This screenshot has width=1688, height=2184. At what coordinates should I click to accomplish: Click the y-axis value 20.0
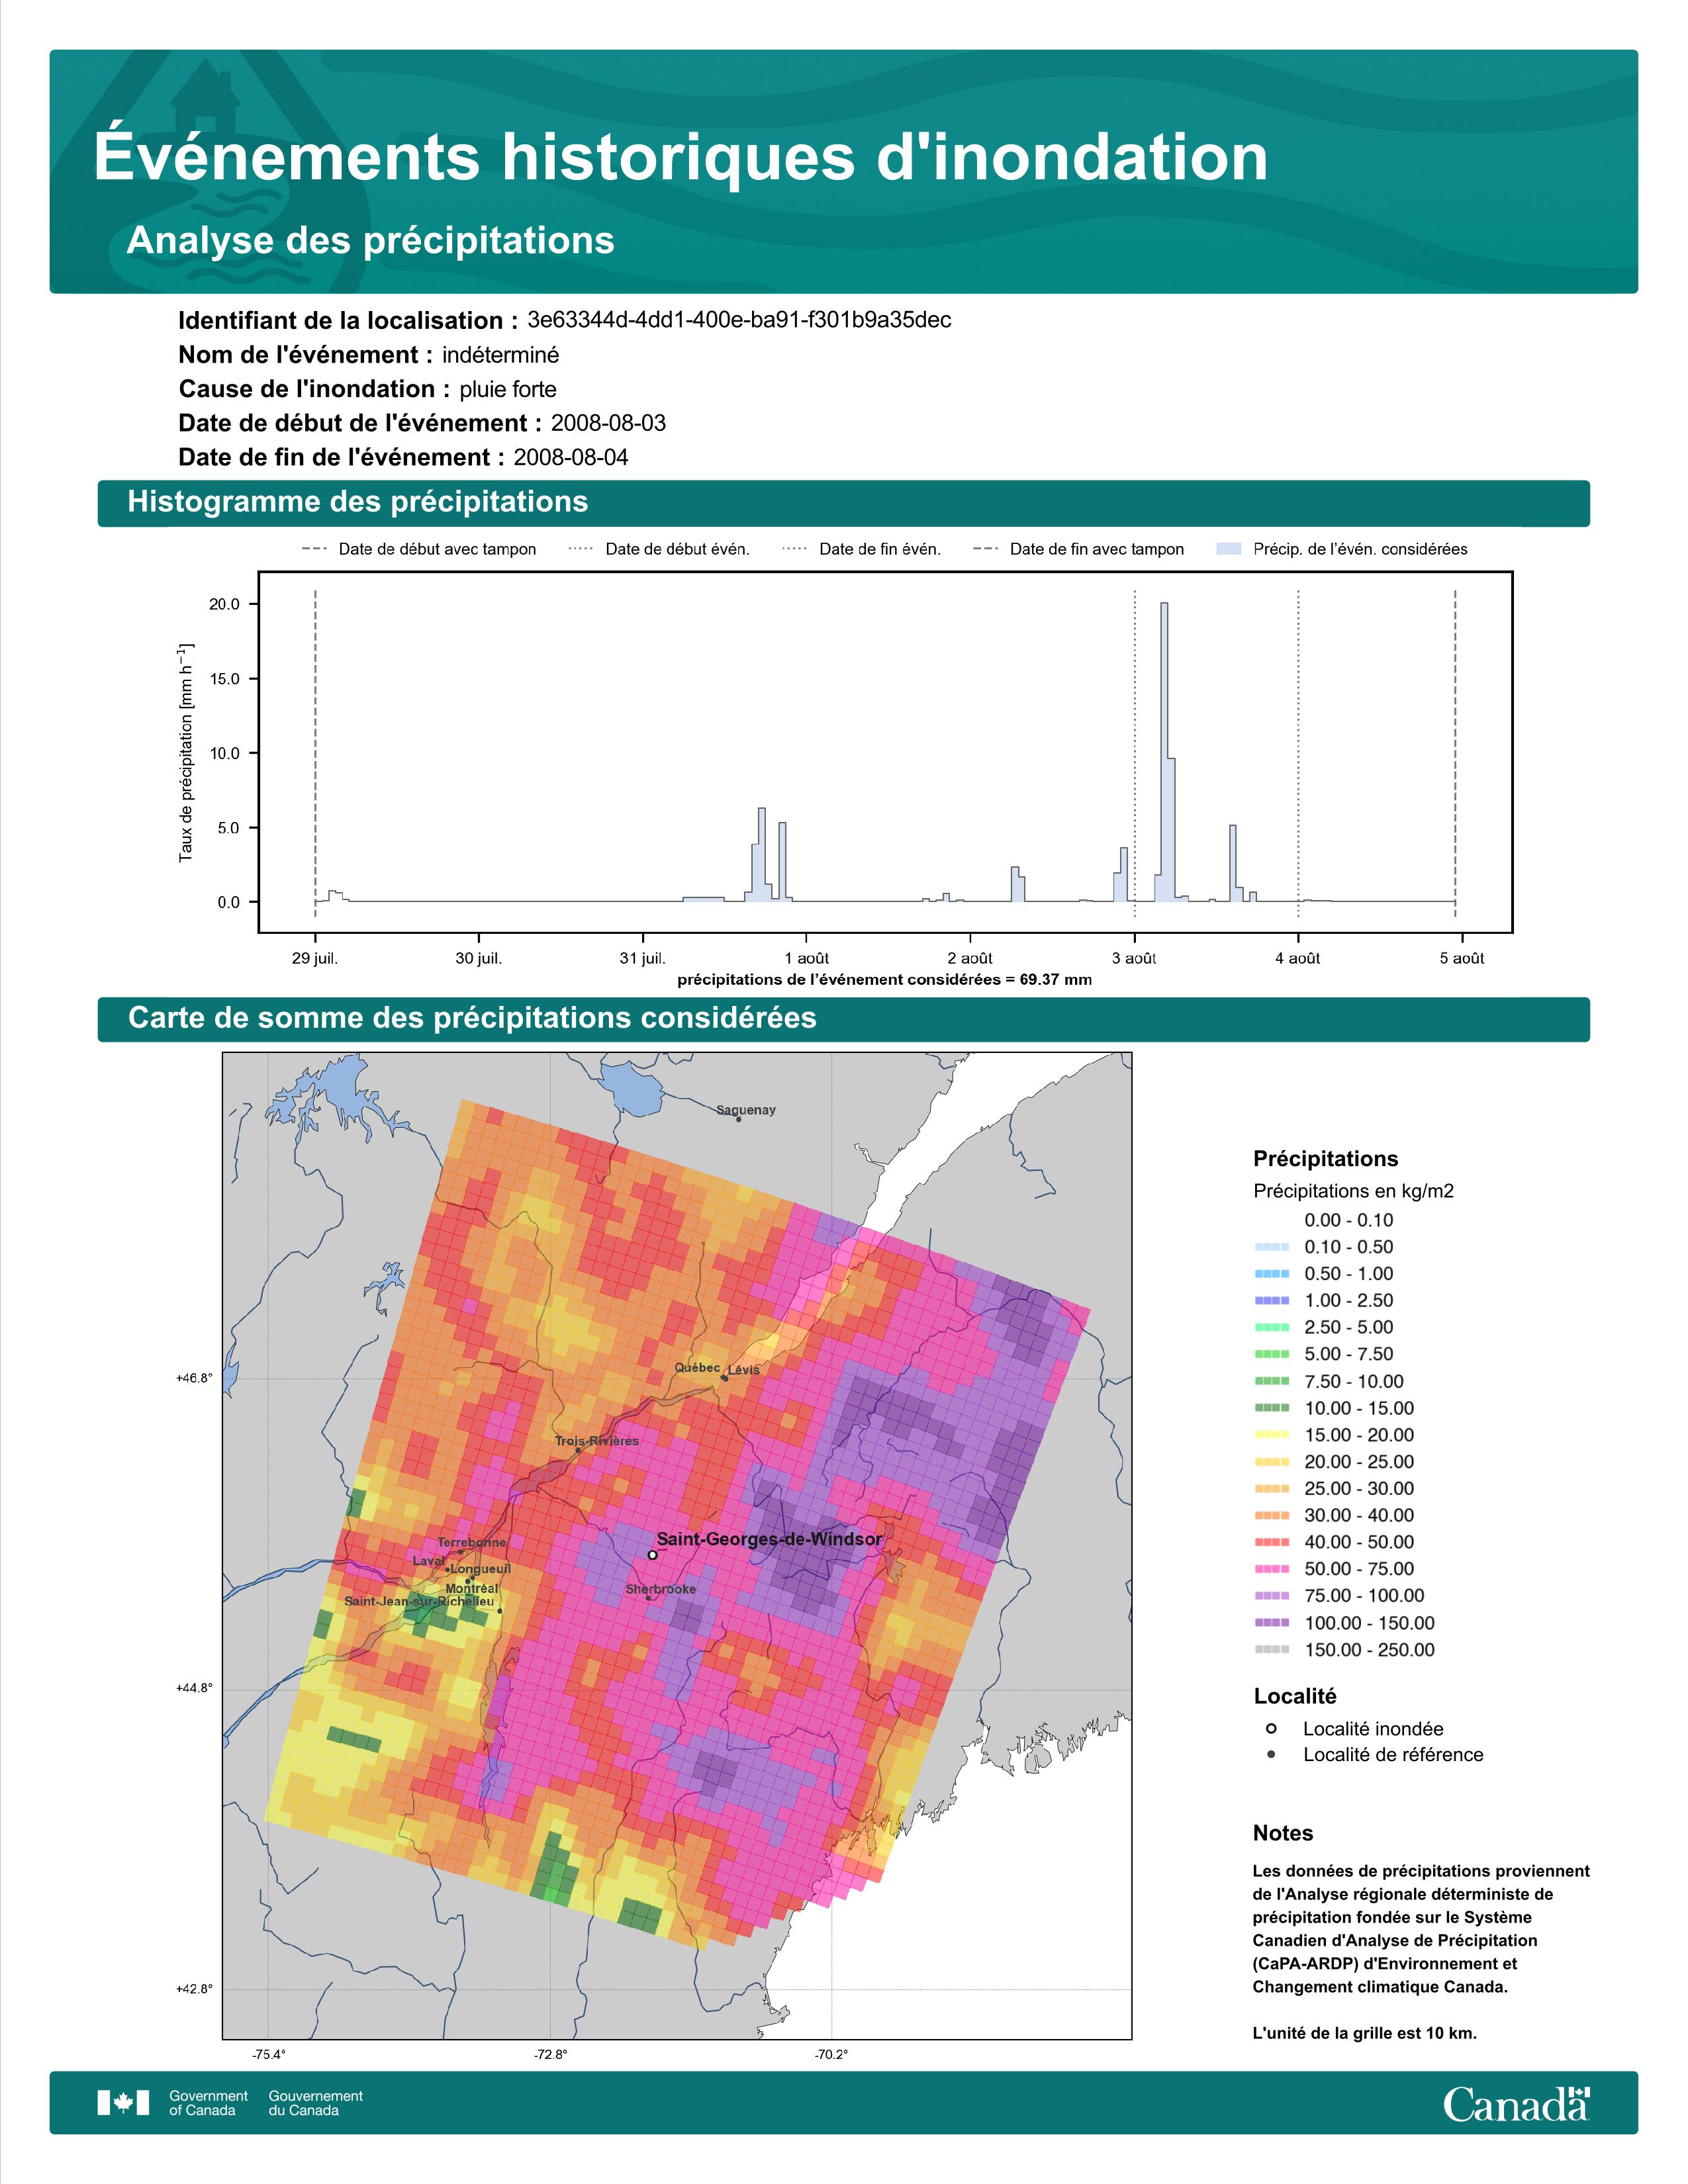225,604
